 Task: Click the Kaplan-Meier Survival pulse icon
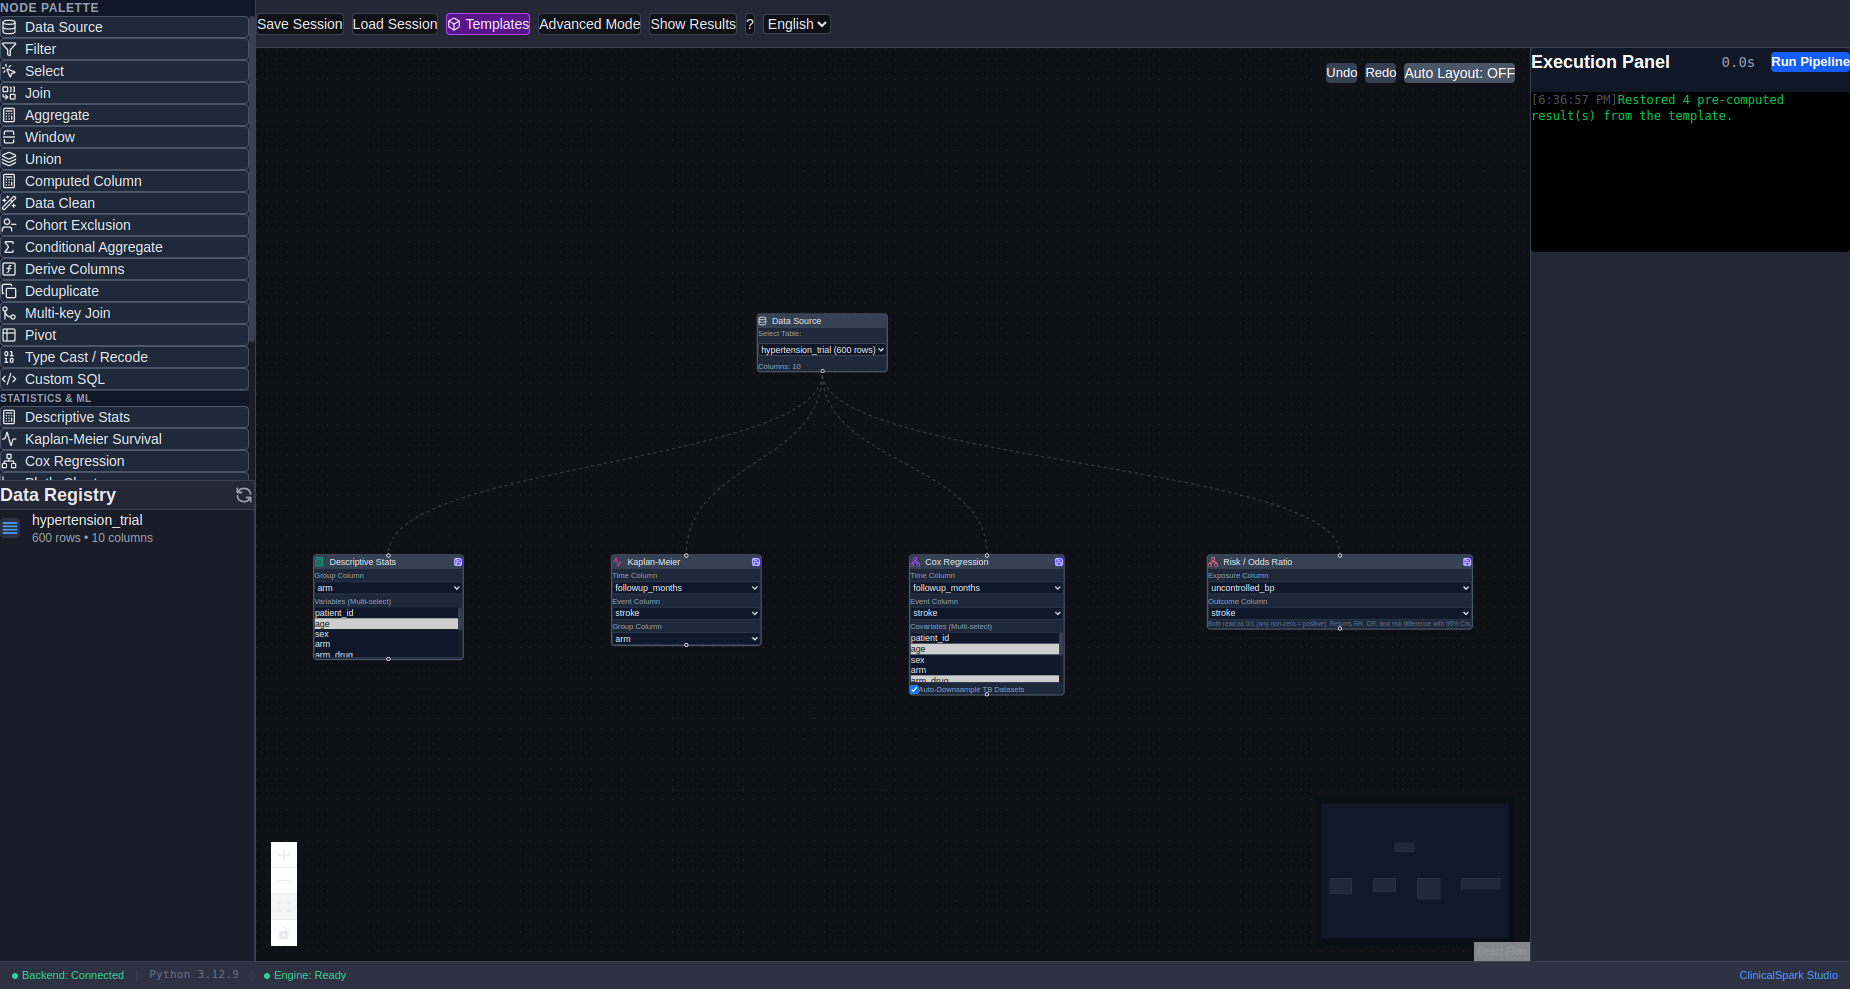[9, 439]
